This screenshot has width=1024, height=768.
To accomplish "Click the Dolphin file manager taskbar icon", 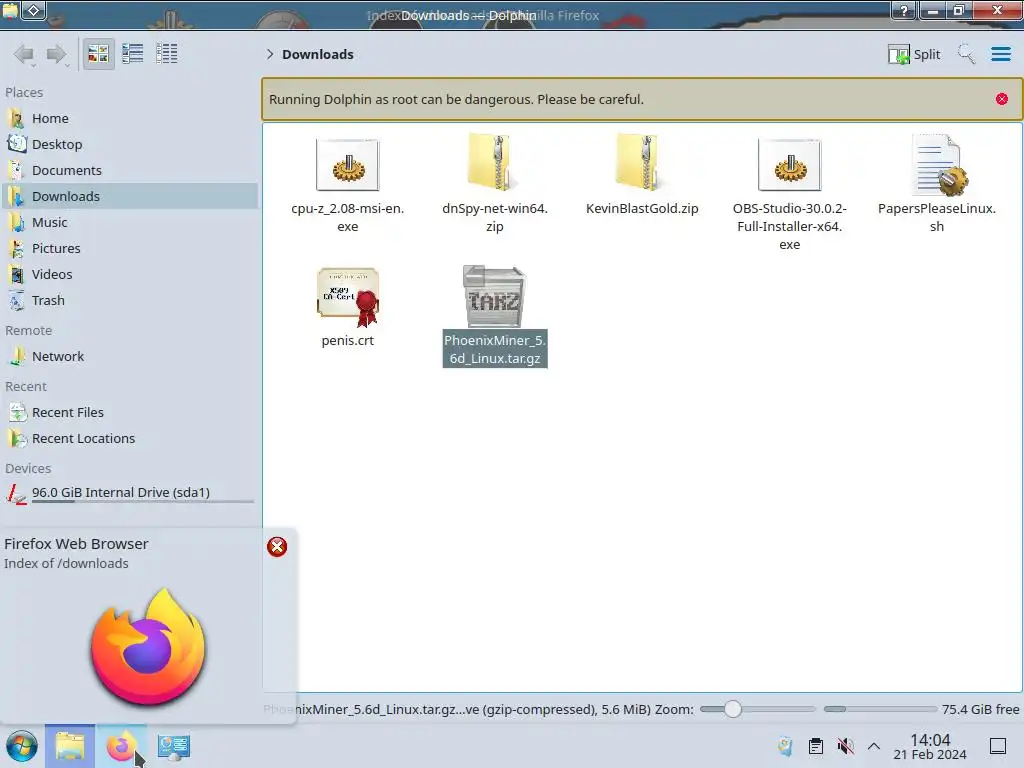I will [x=70, y=746].
